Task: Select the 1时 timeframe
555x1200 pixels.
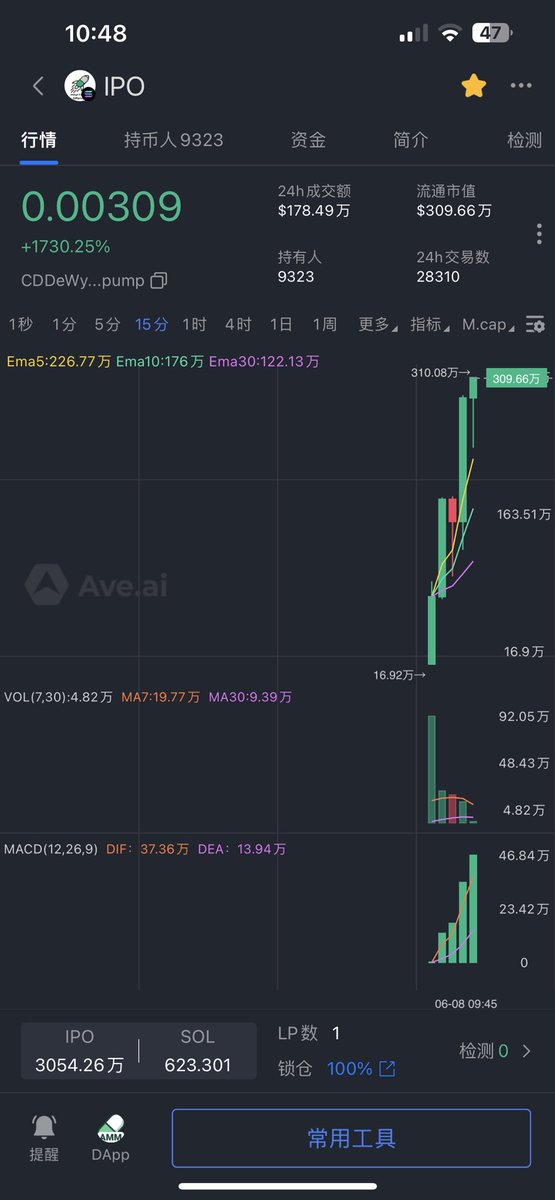Action: coord(194,324)
